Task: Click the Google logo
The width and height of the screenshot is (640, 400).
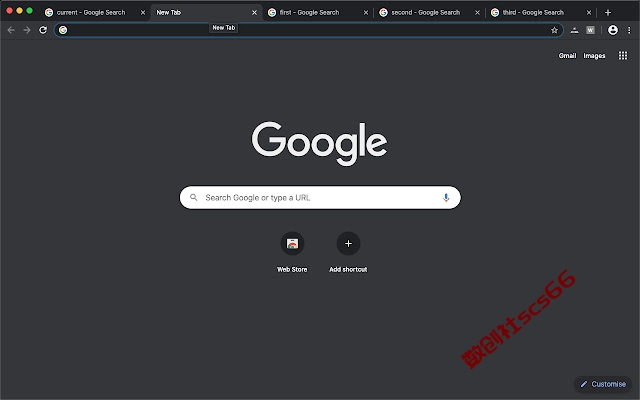Action: 320,144
